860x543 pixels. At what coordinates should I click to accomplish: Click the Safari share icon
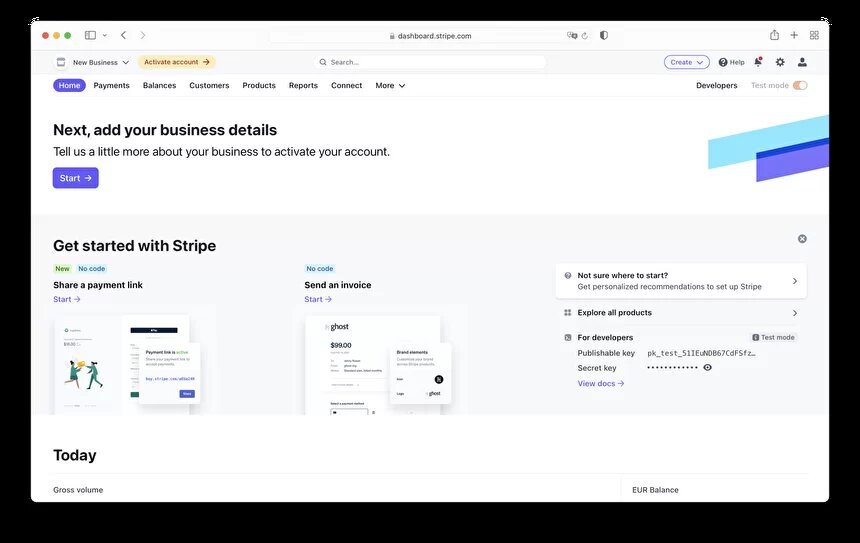click(x=774, y=35)
